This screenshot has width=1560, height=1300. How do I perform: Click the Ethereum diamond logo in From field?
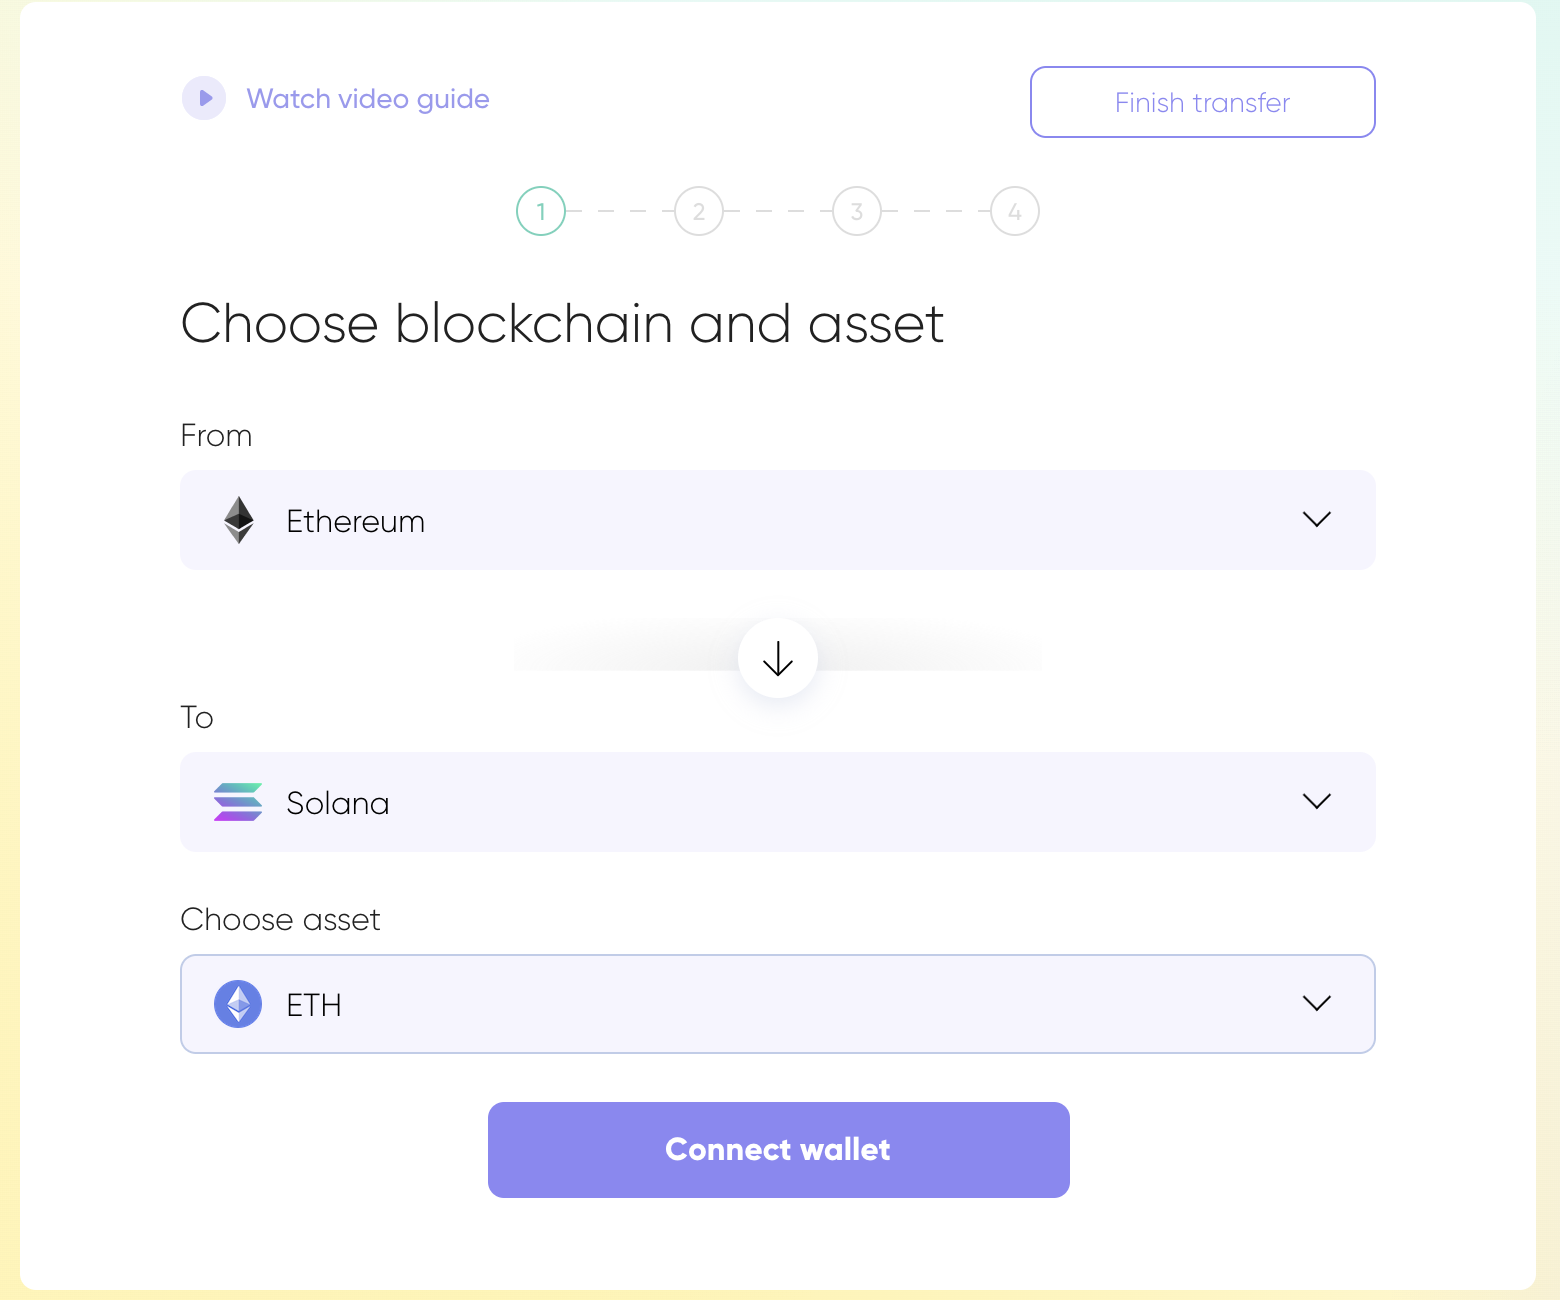[x=239, y=520]
